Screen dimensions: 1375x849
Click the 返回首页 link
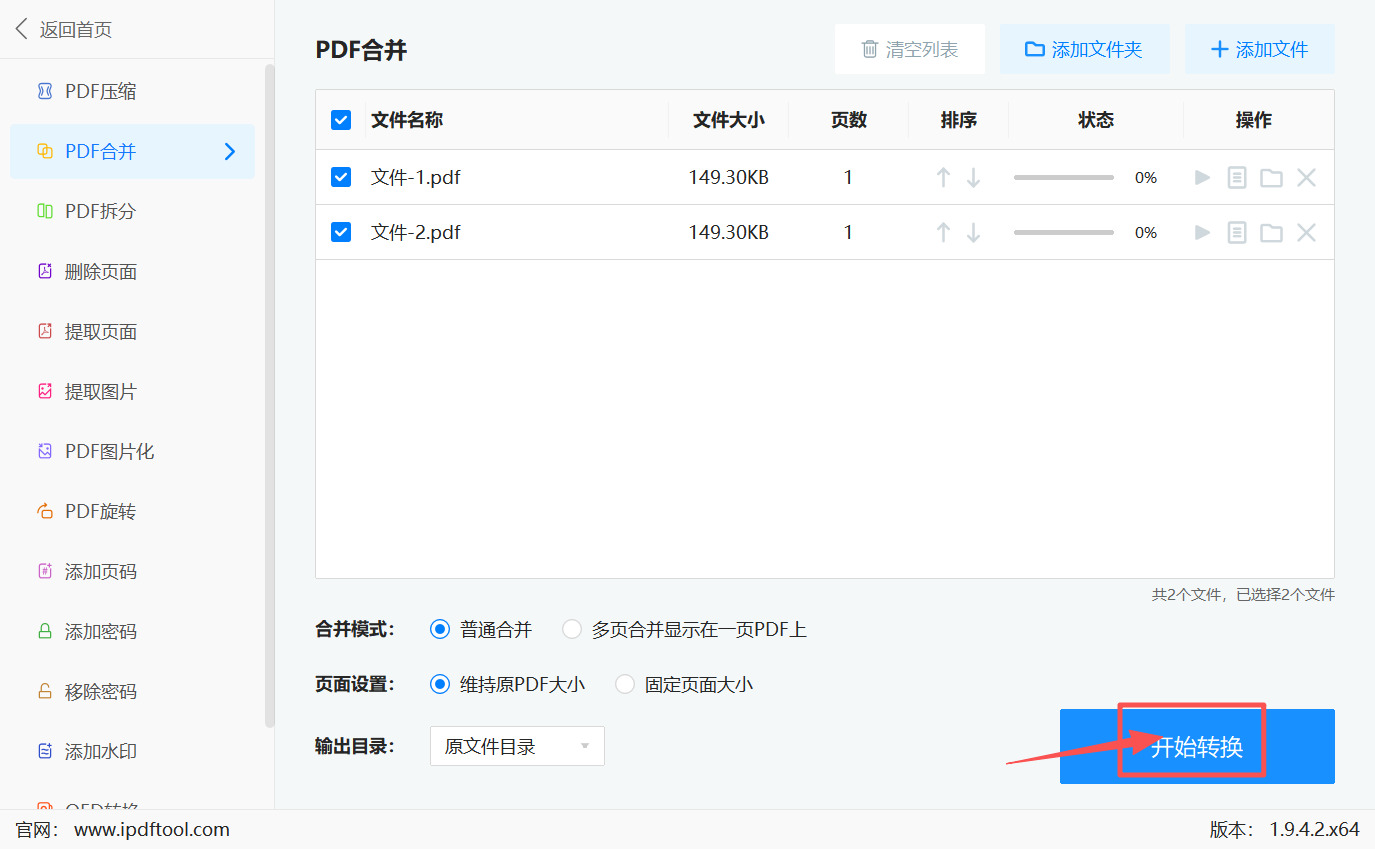tap(65, 29)
